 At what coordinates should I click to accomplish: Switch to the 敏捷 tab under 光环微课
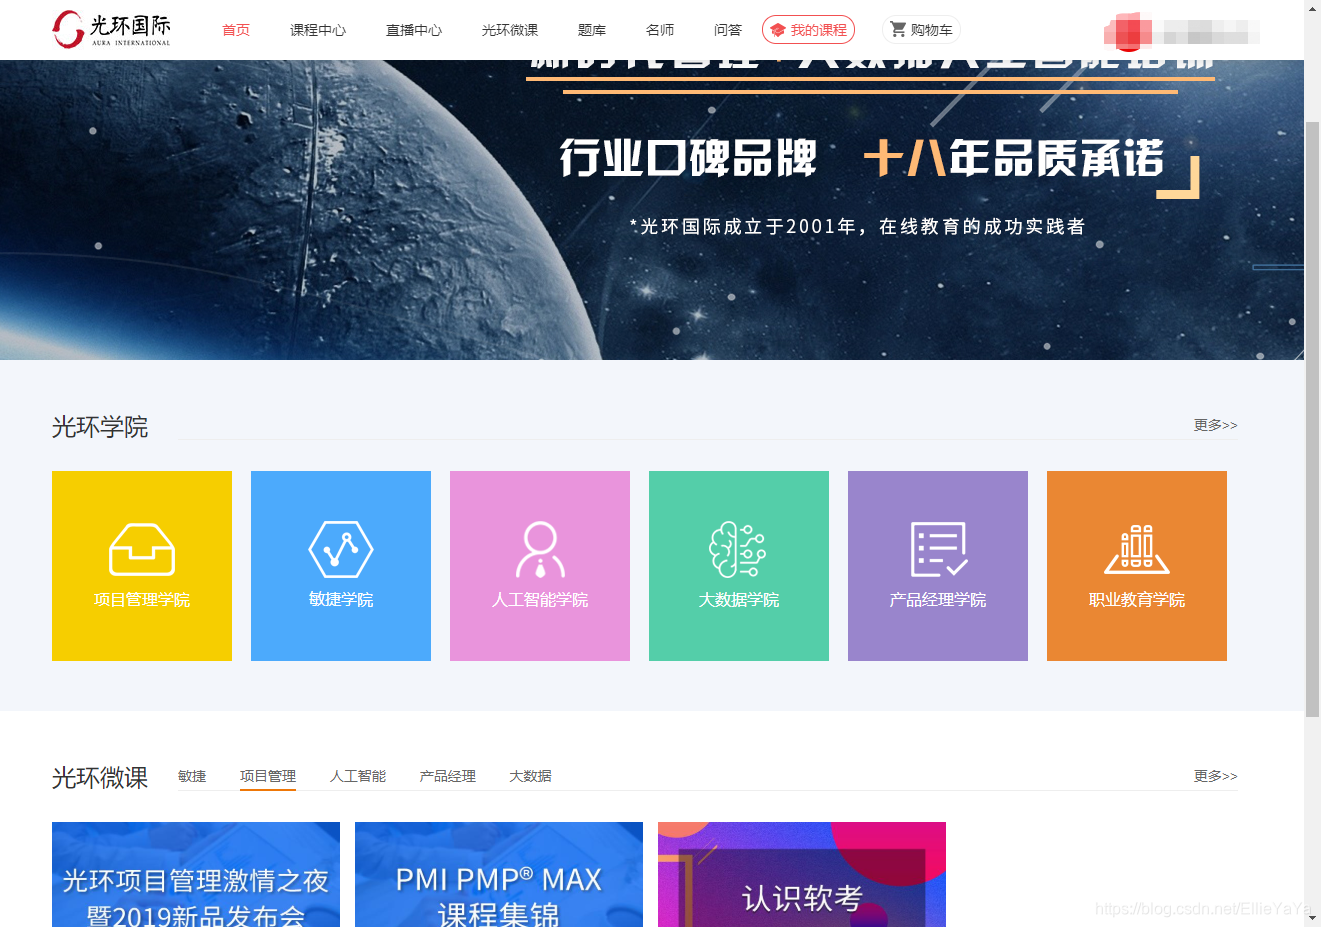pos(192,776)
